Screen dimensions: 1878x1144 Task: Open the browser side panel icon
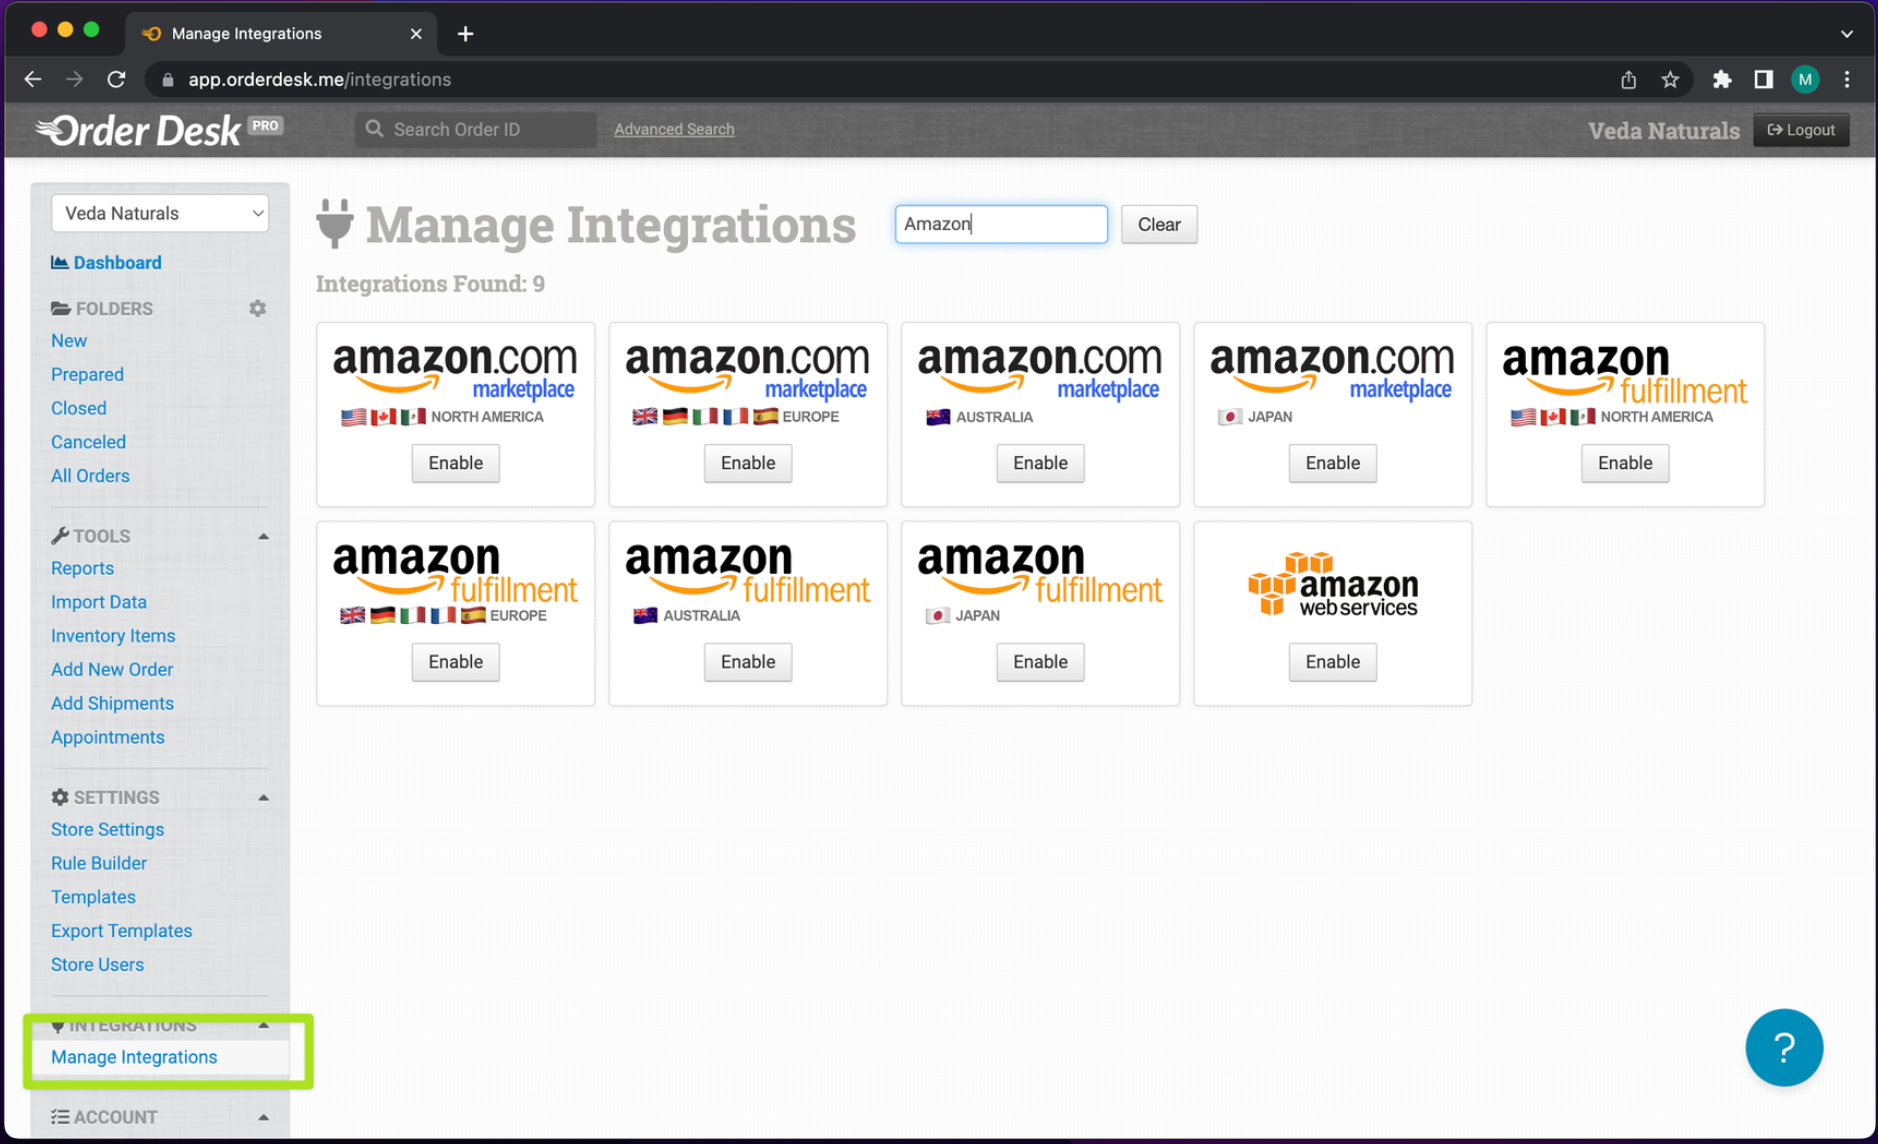(1763, 80)
